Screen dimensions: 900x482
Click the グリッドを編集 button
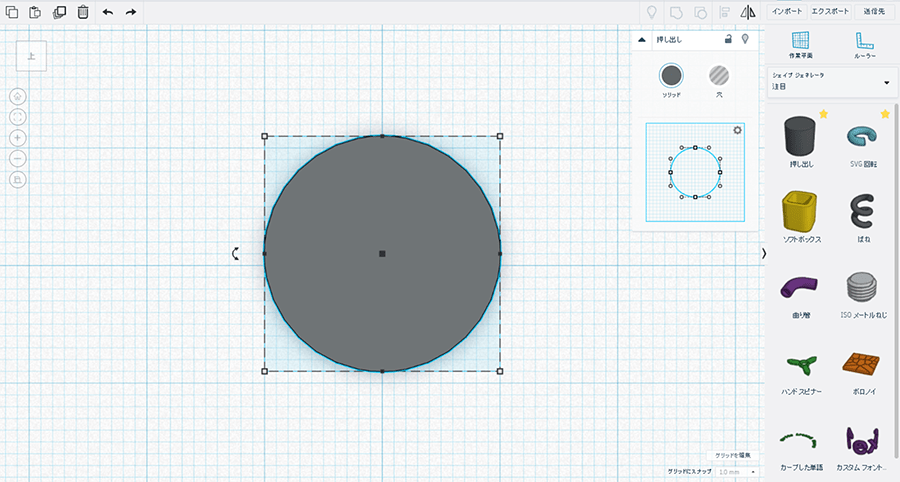click(732, 456)
